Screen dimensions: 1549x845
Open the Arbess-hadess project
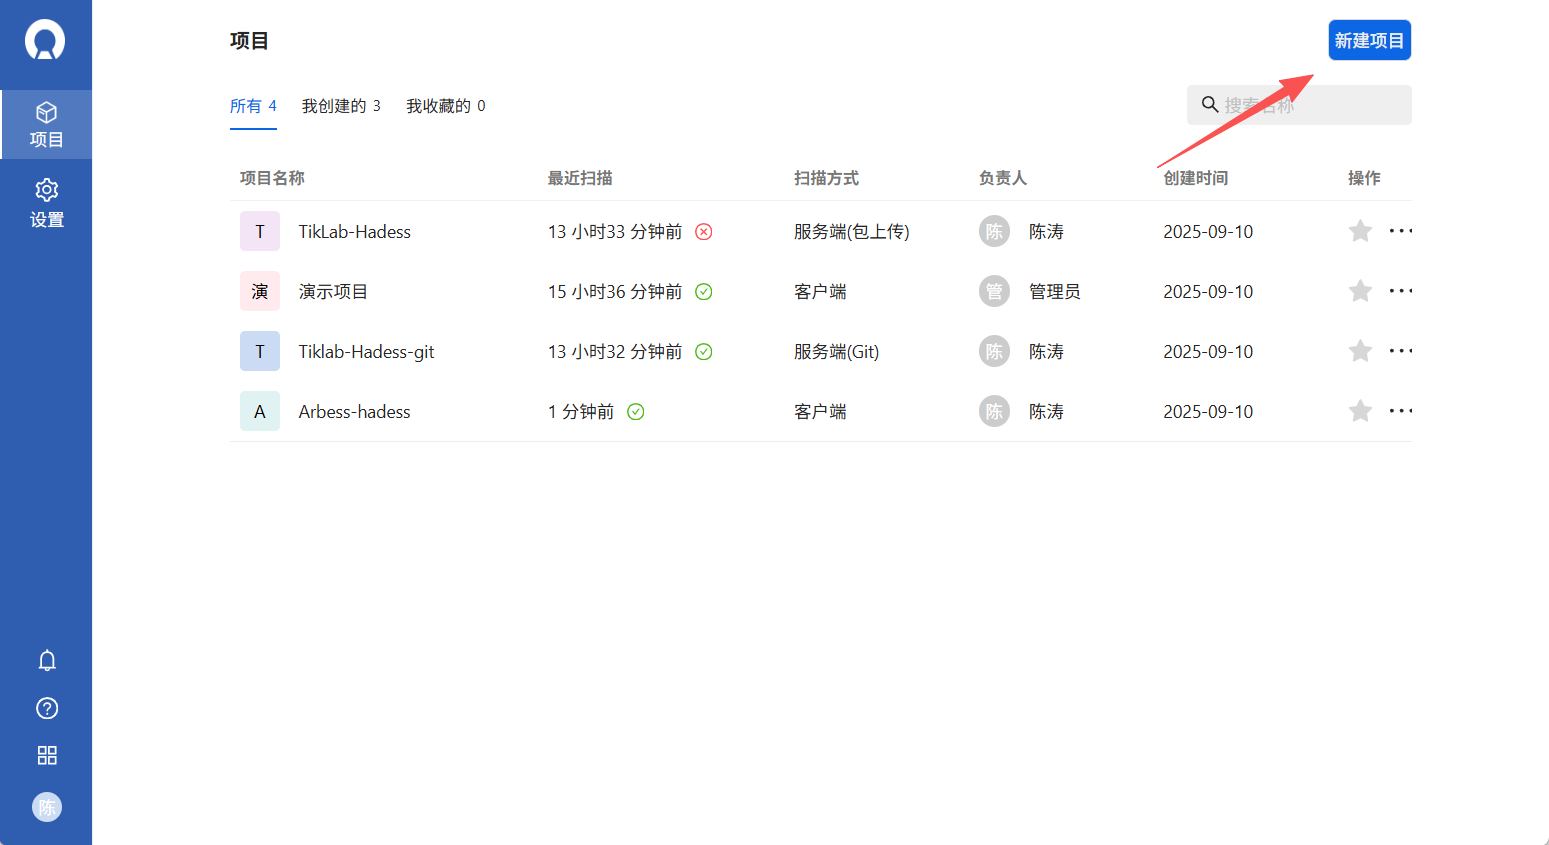coord(354,412)
